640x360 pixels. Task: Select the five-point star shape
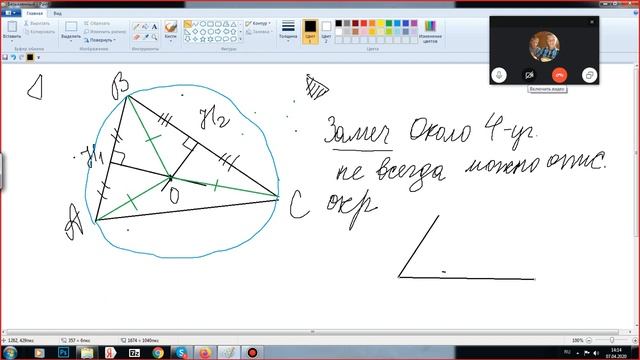(203, 39)
